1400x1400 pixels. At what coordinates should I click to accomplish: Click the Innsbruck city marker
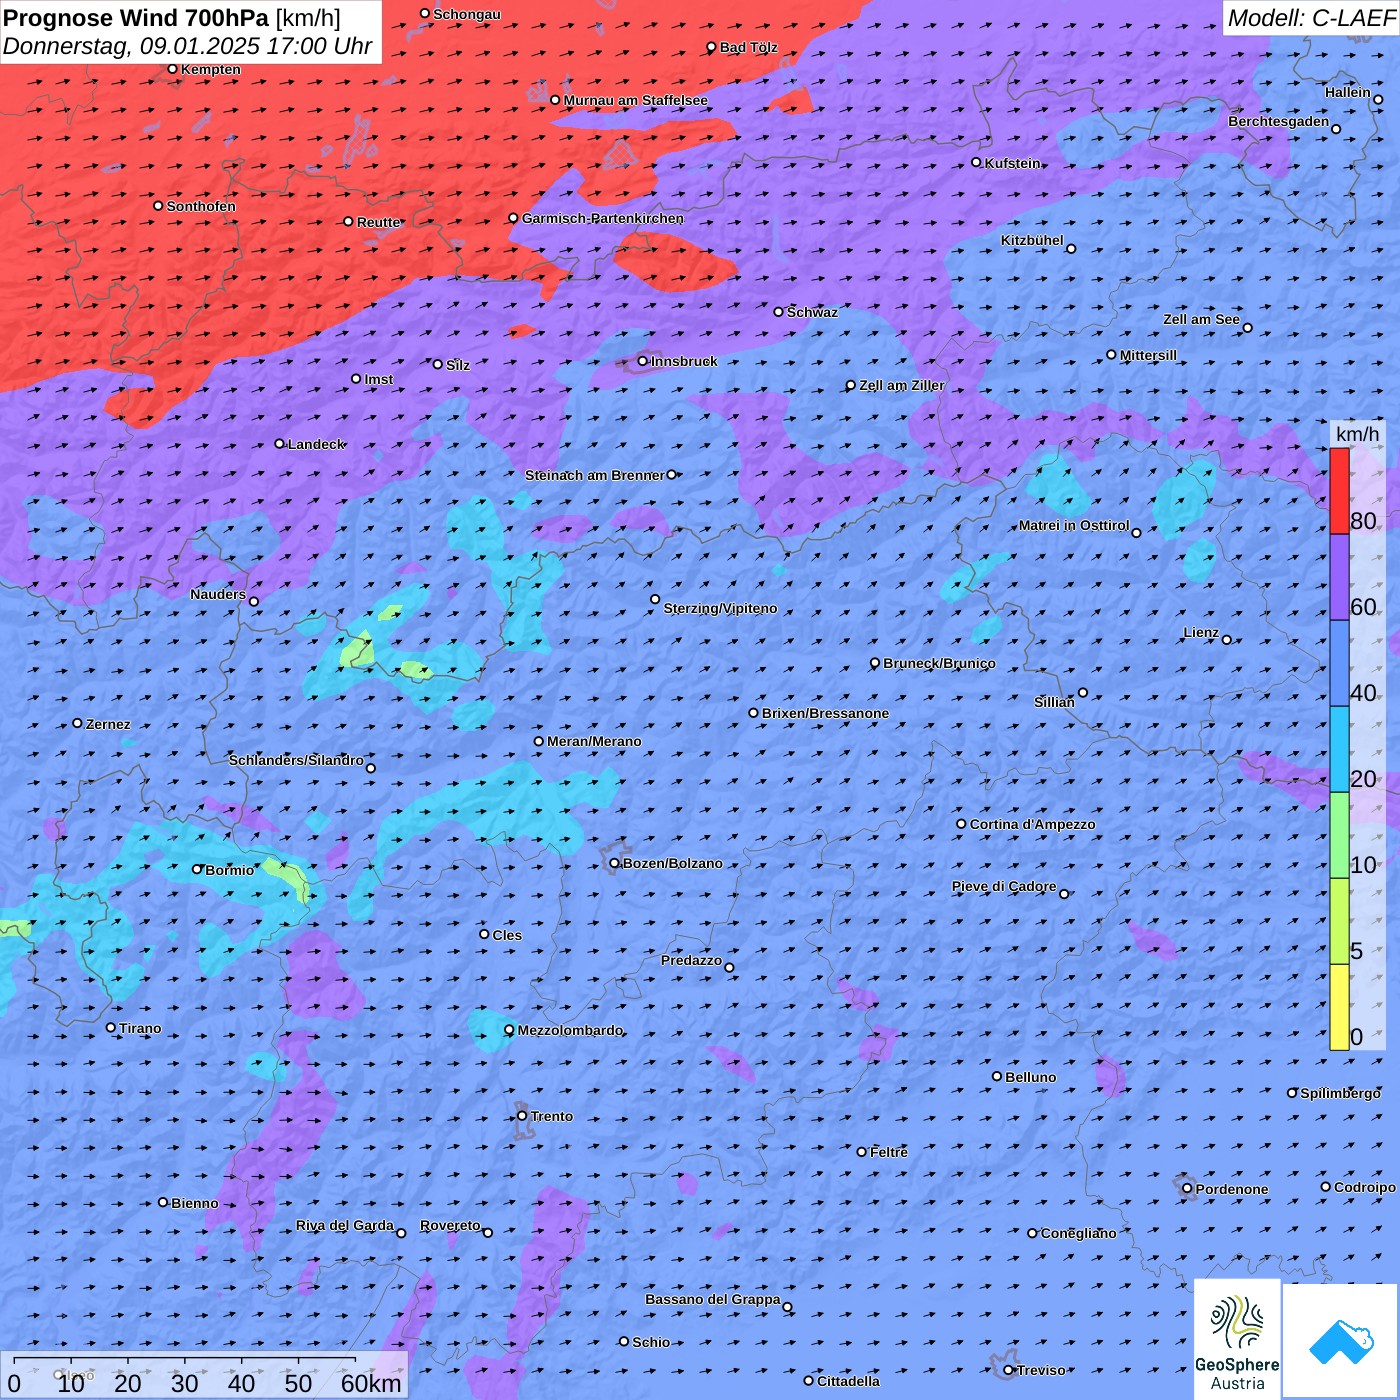[x=643, y=361]
